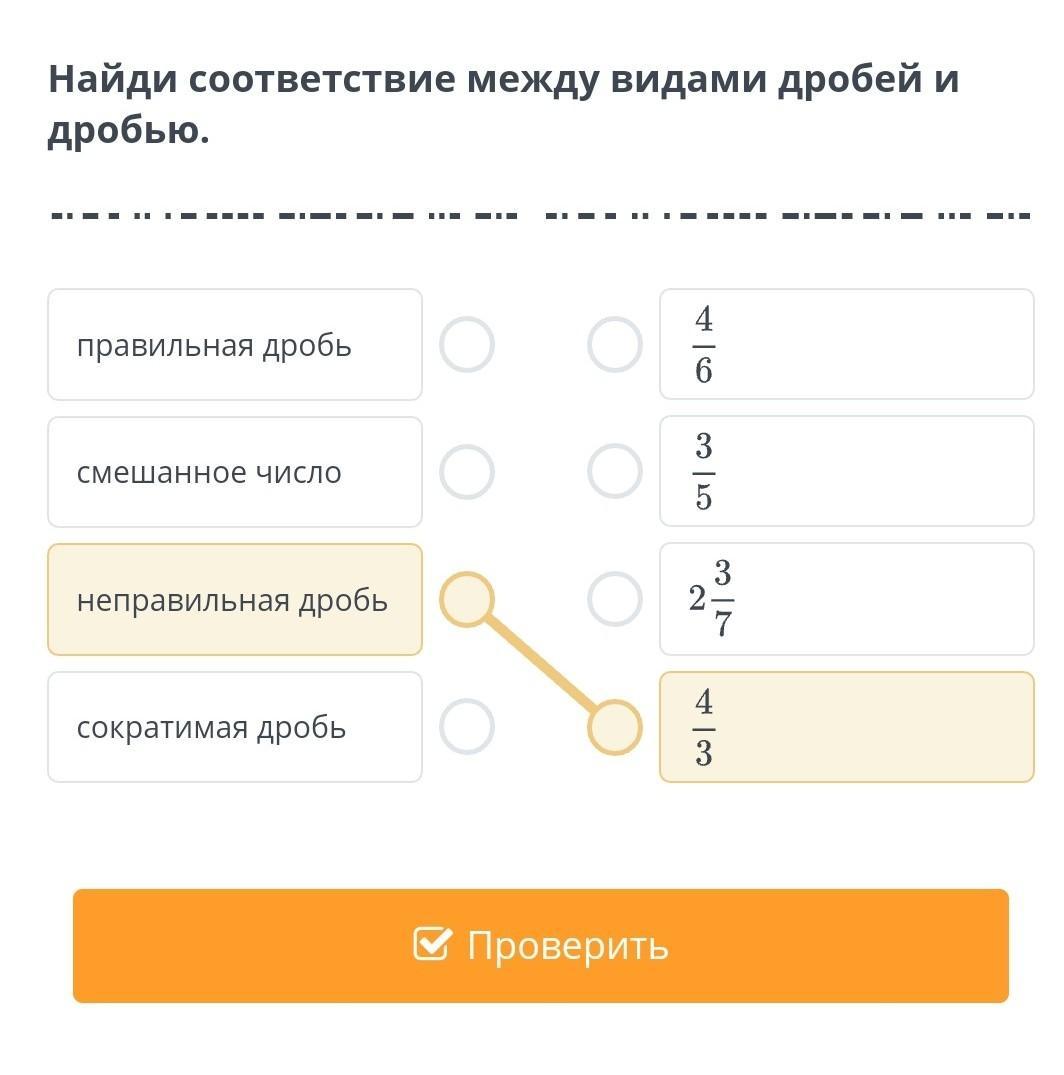This screenshot has width=1064, height=1075.
Task: Select the 'смешанное число' card
Action: pyautogui.click(x=235, y=472)
